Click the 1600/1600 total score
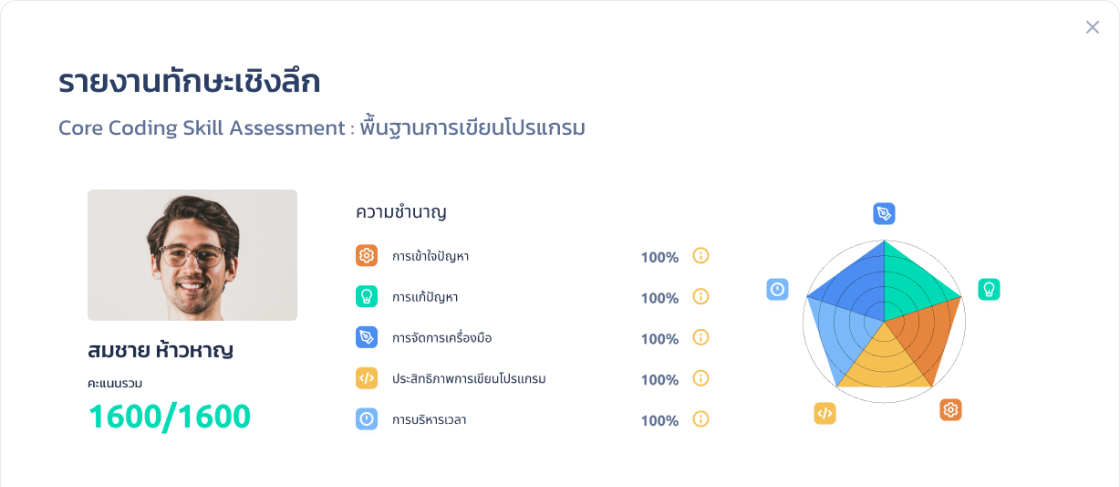 pyautogui.click(x=170, y=416)
